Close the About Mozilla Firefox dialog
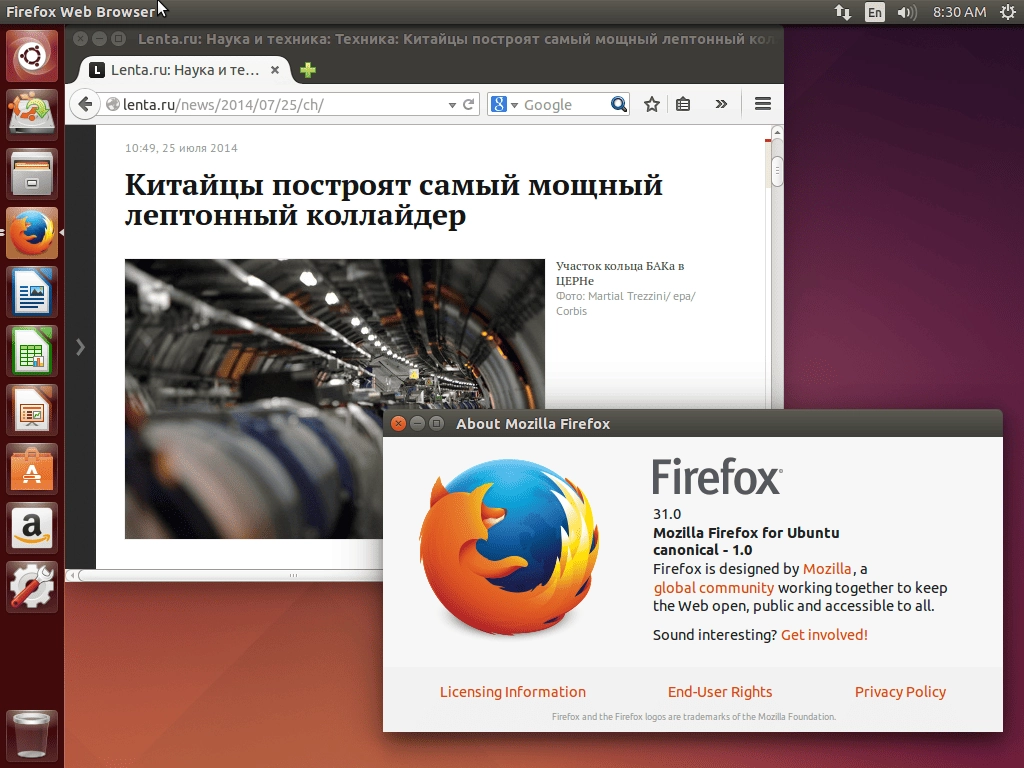Viewport: 1024px width, 768px height. click(398, 423)
